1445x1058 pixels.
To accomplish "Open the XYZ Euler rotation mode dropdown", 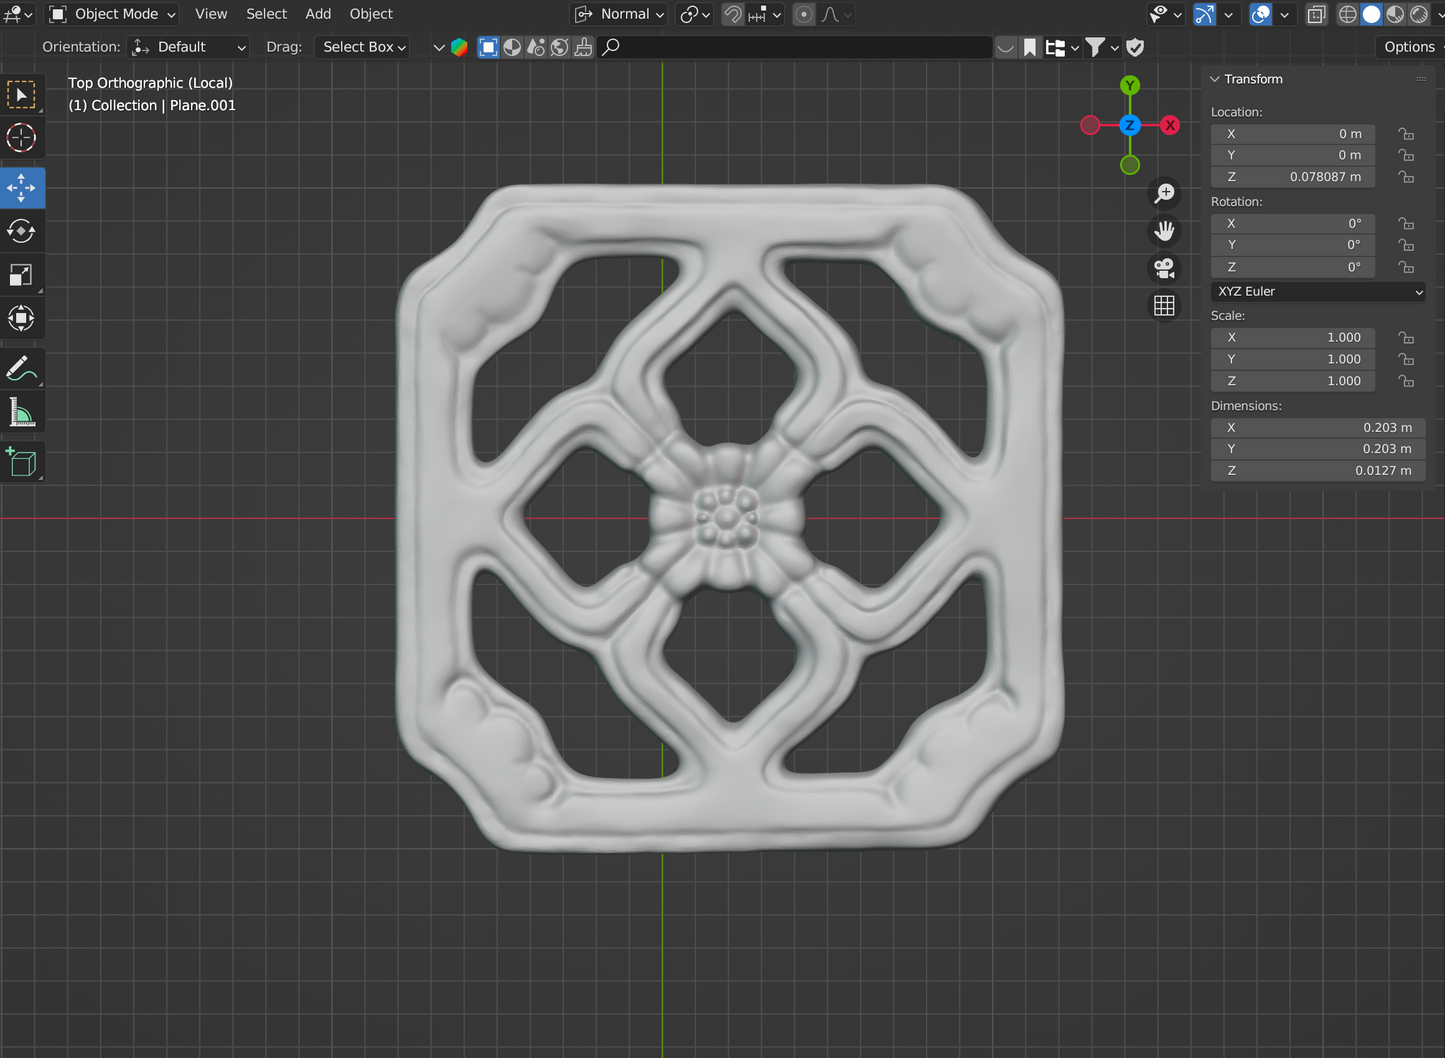I will [1318, 291].
